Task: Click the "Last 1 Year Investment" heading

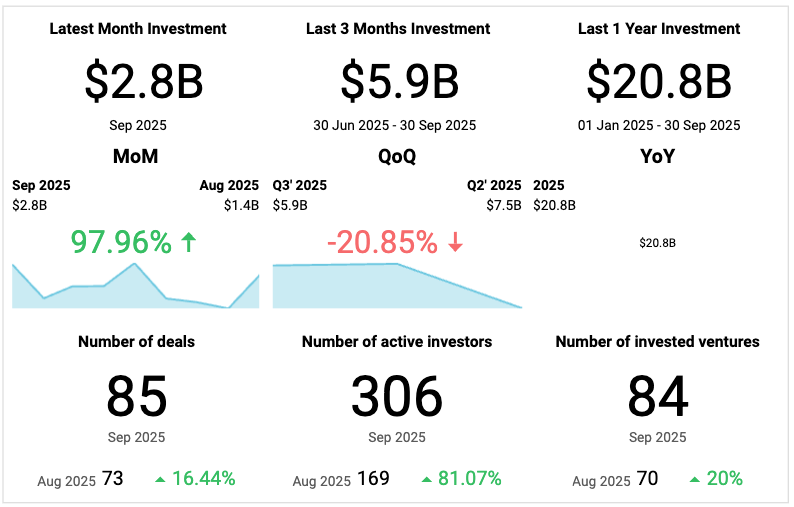Action: (659, 29)
